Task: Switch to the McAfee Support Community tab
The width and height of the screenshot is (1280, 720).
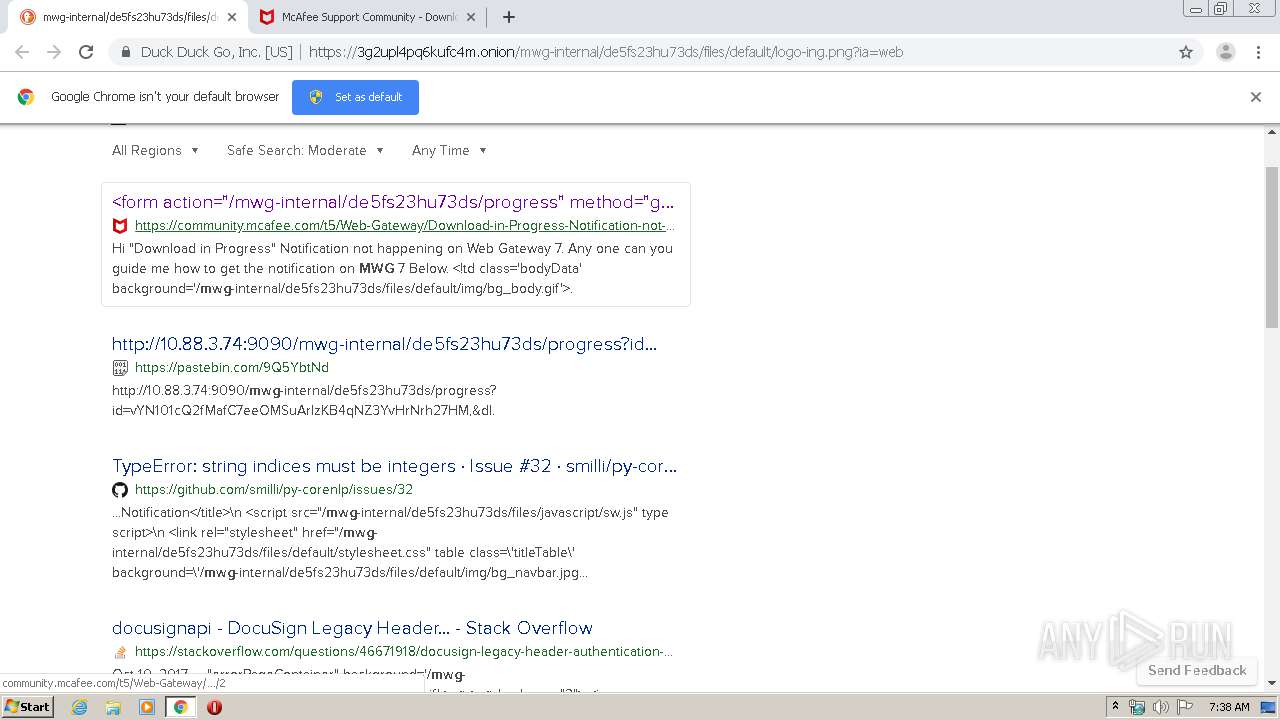Action: point(368,17)
